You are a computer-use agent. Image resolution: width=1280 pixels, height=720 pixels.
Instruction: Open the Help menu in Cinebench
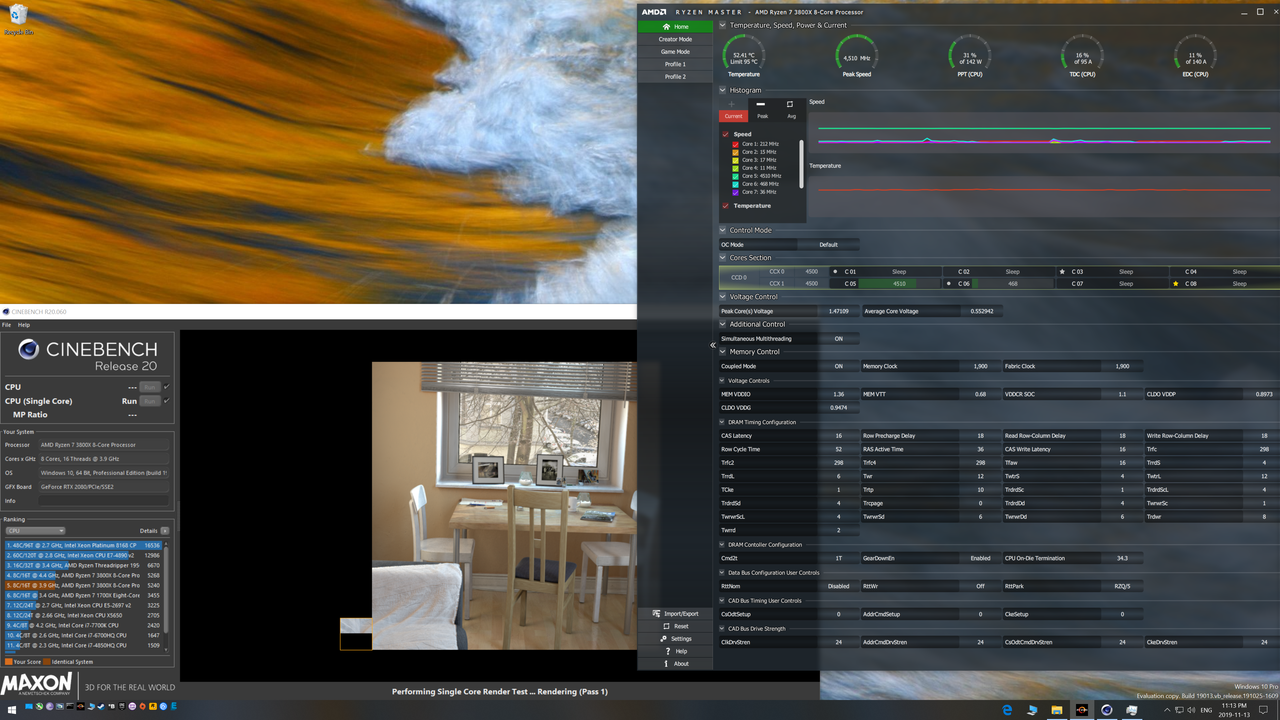(24, 325)
